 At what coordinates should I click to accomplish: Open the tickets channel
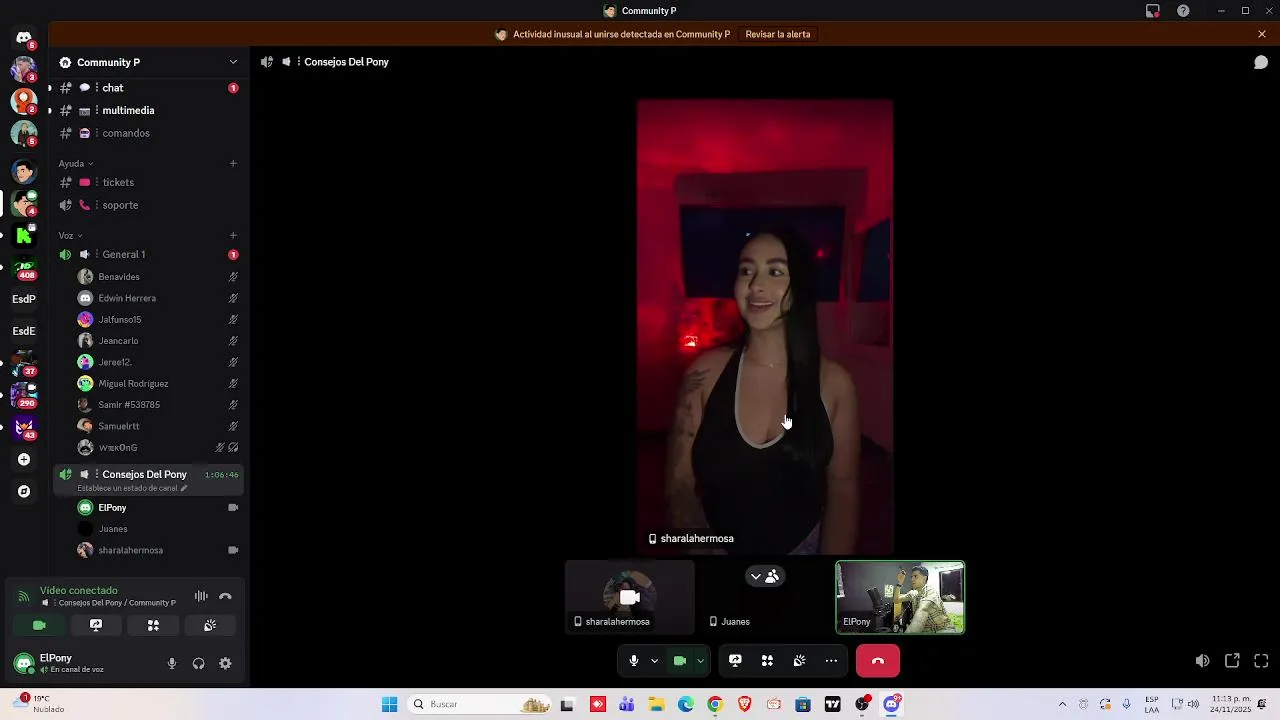[148, 182]
